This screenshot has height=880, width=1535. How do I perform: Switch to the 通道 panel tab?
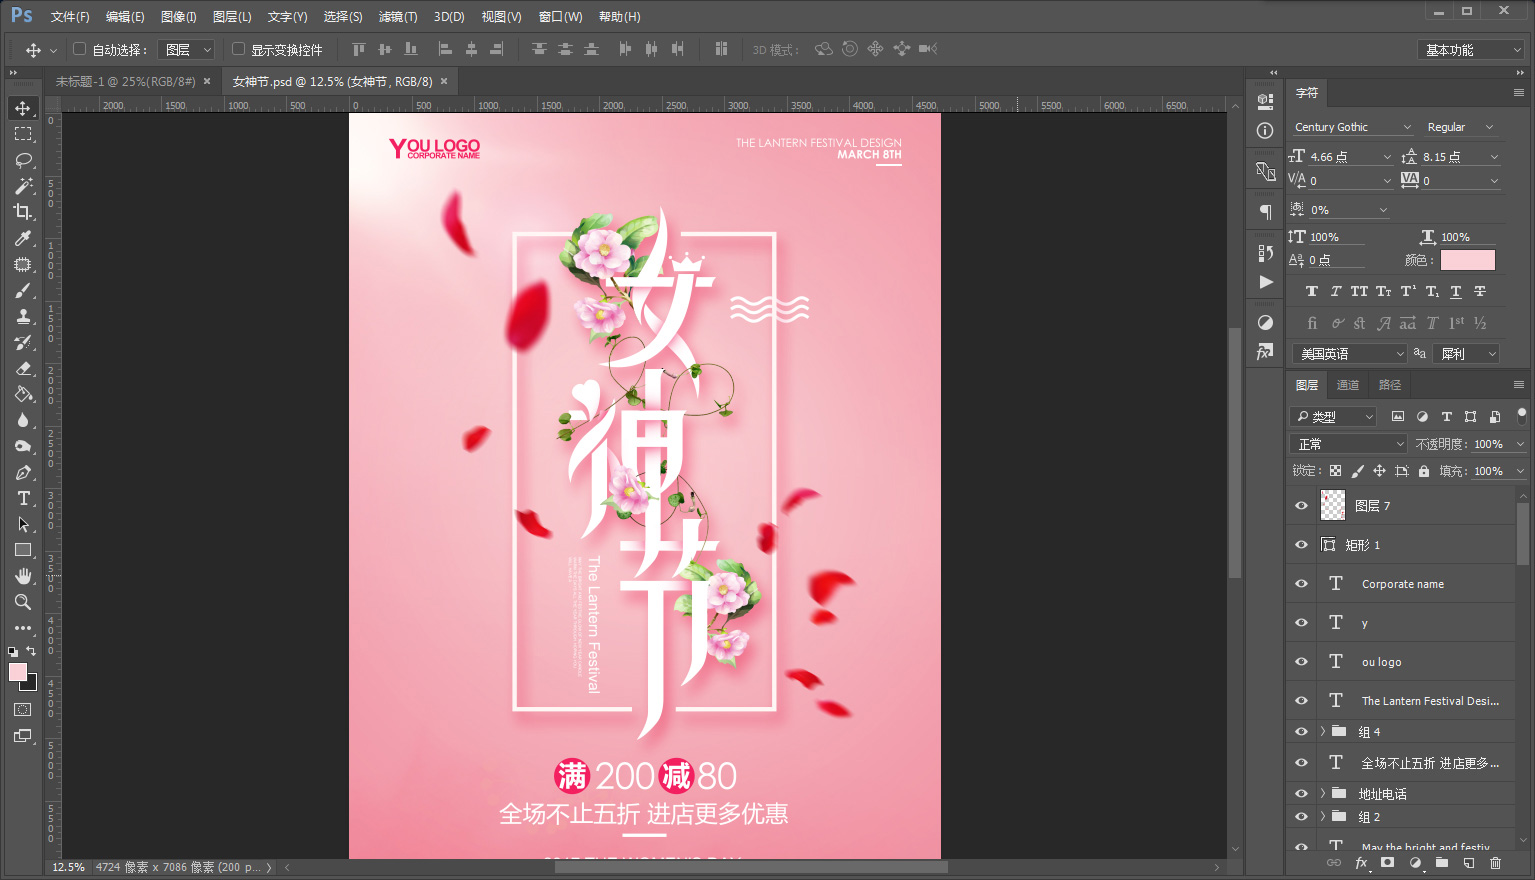coord(1348,385)
